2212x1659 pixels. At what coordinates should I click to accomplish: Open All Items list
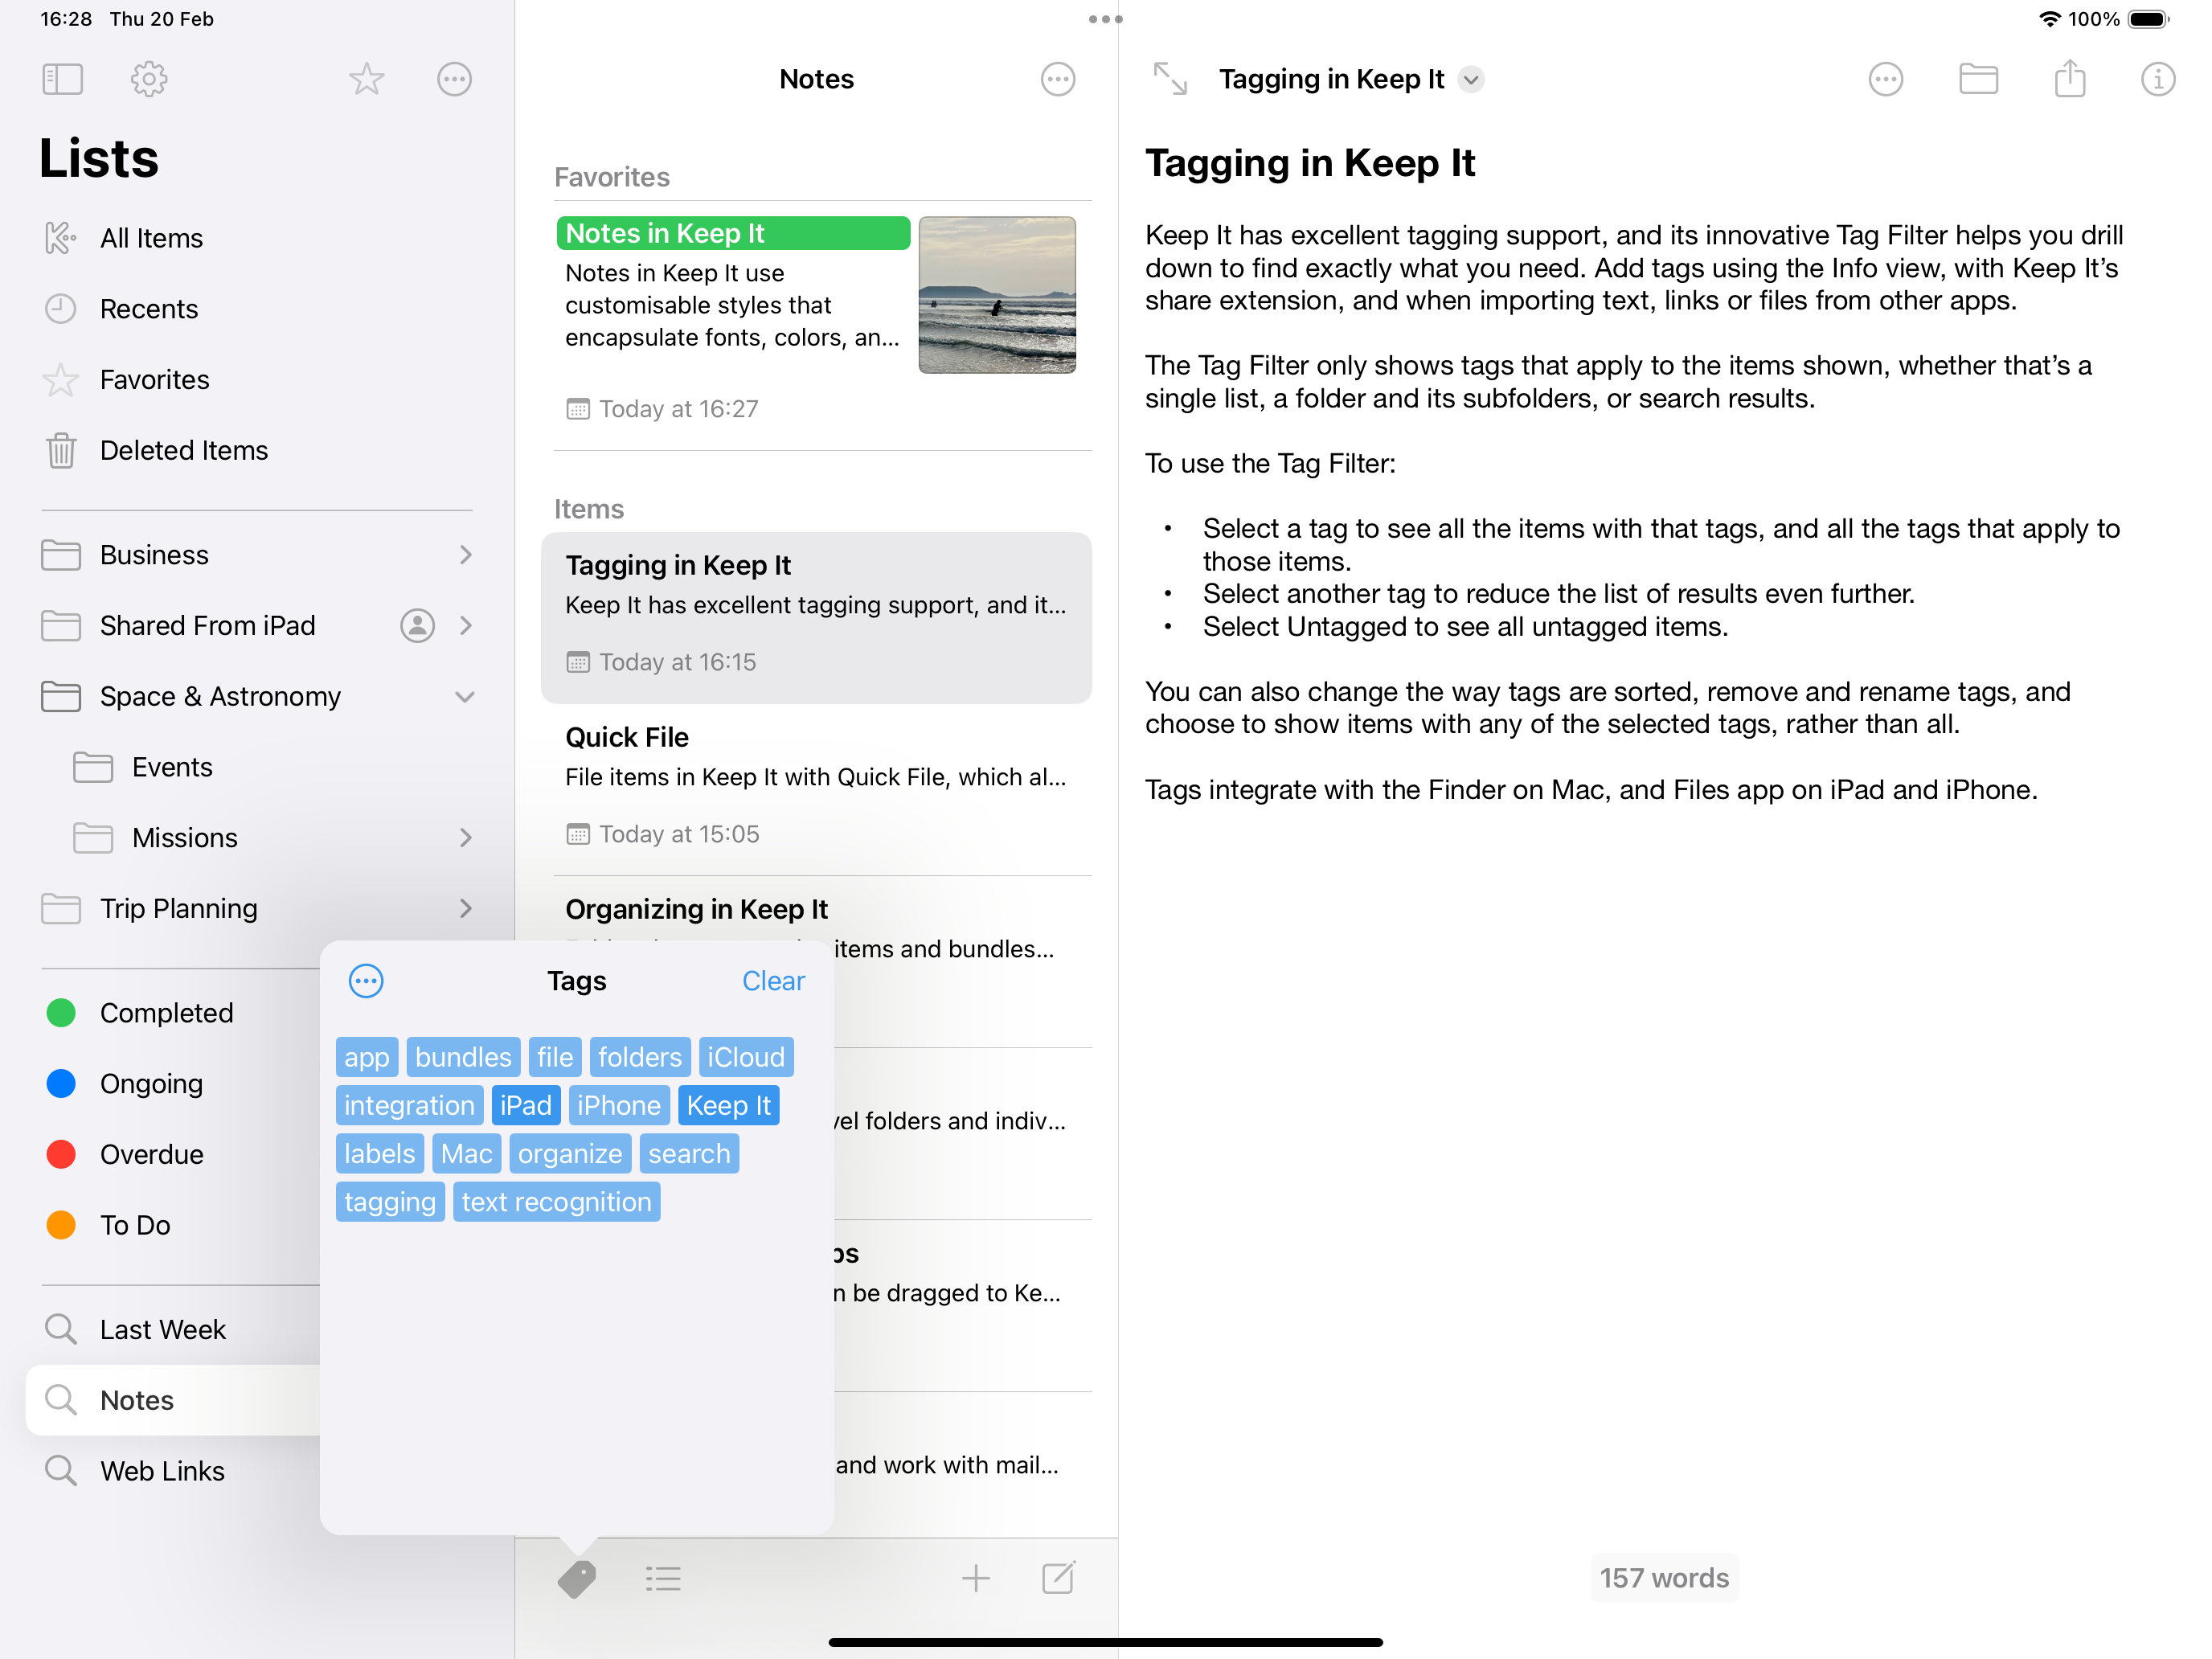[257, 238]
